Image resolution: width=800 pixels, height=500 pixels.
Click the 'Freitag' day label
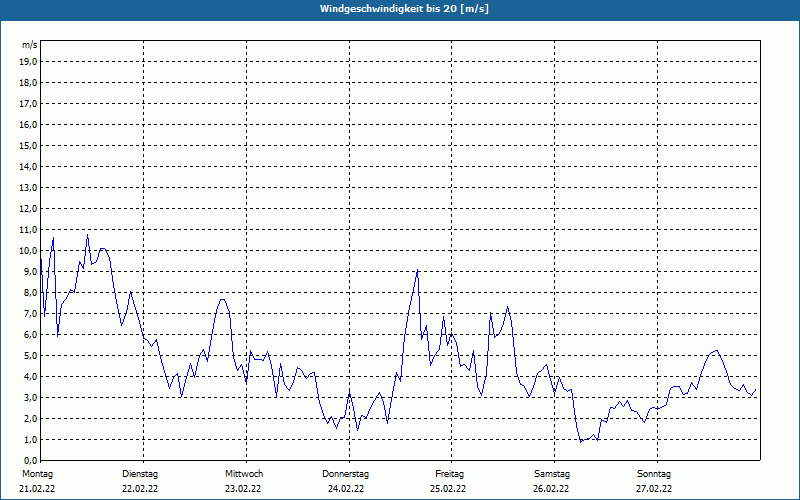449,474
